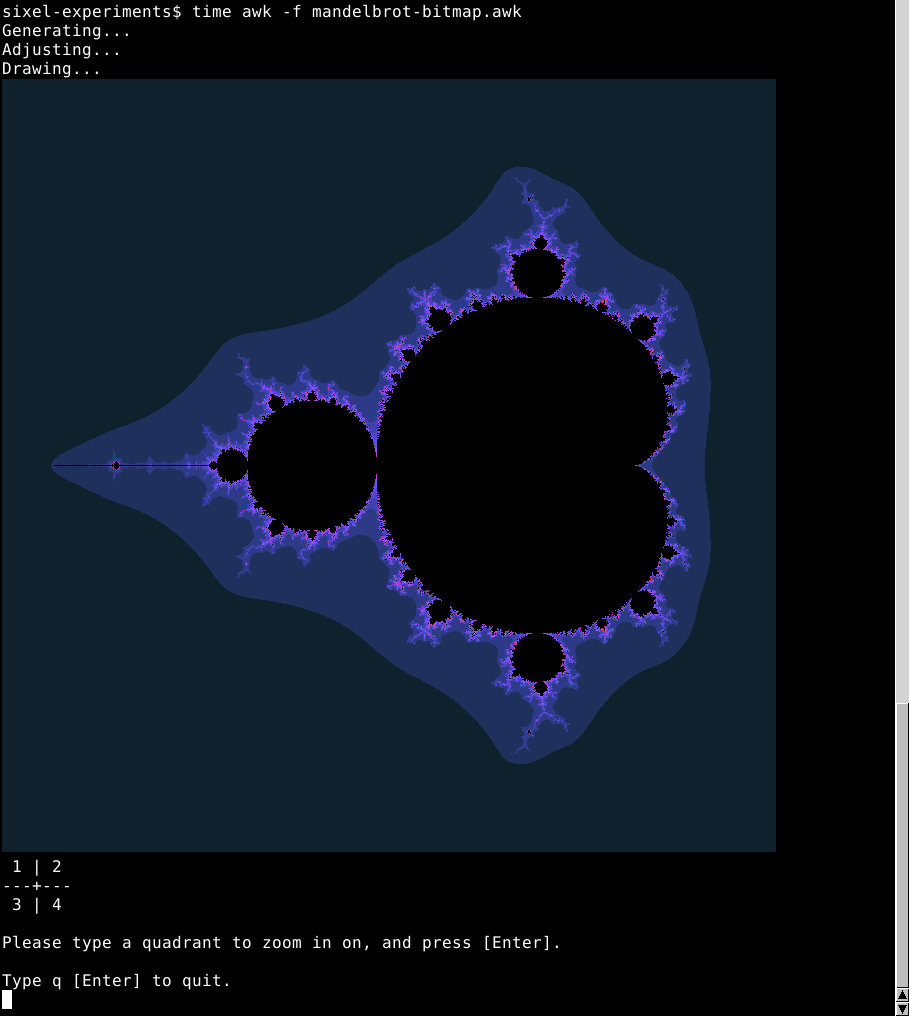Viewport: 909px width, 1016px height.
Task: Click the Mandelbrot fractal image
Action: (389, 465)
